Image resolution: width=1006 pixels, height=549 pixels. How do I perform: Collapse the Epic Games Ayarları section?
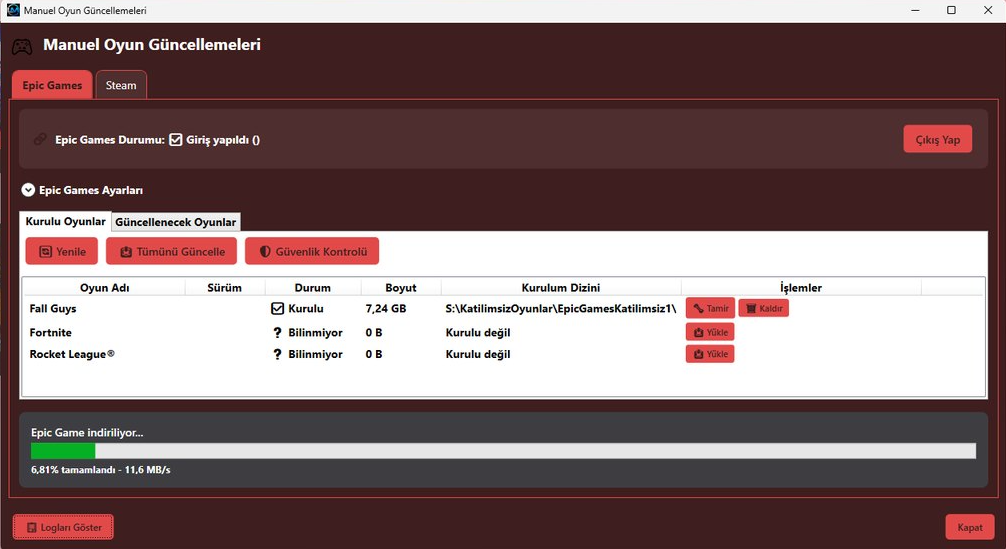(28, 190)
